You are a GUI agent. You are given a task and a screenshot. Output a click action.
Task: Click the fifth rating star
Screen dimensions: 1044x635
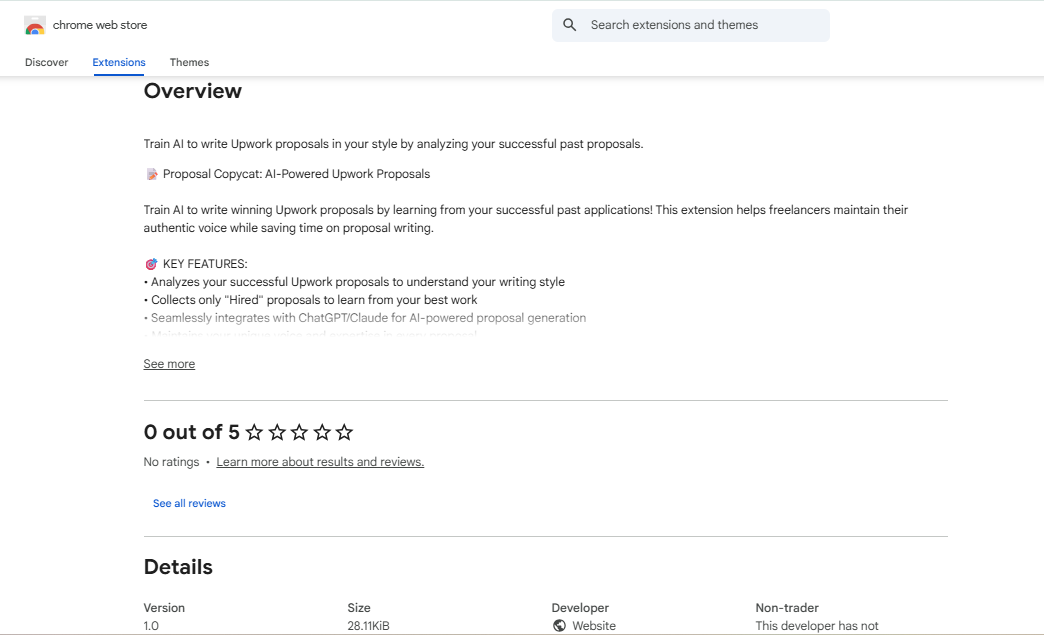344,433
